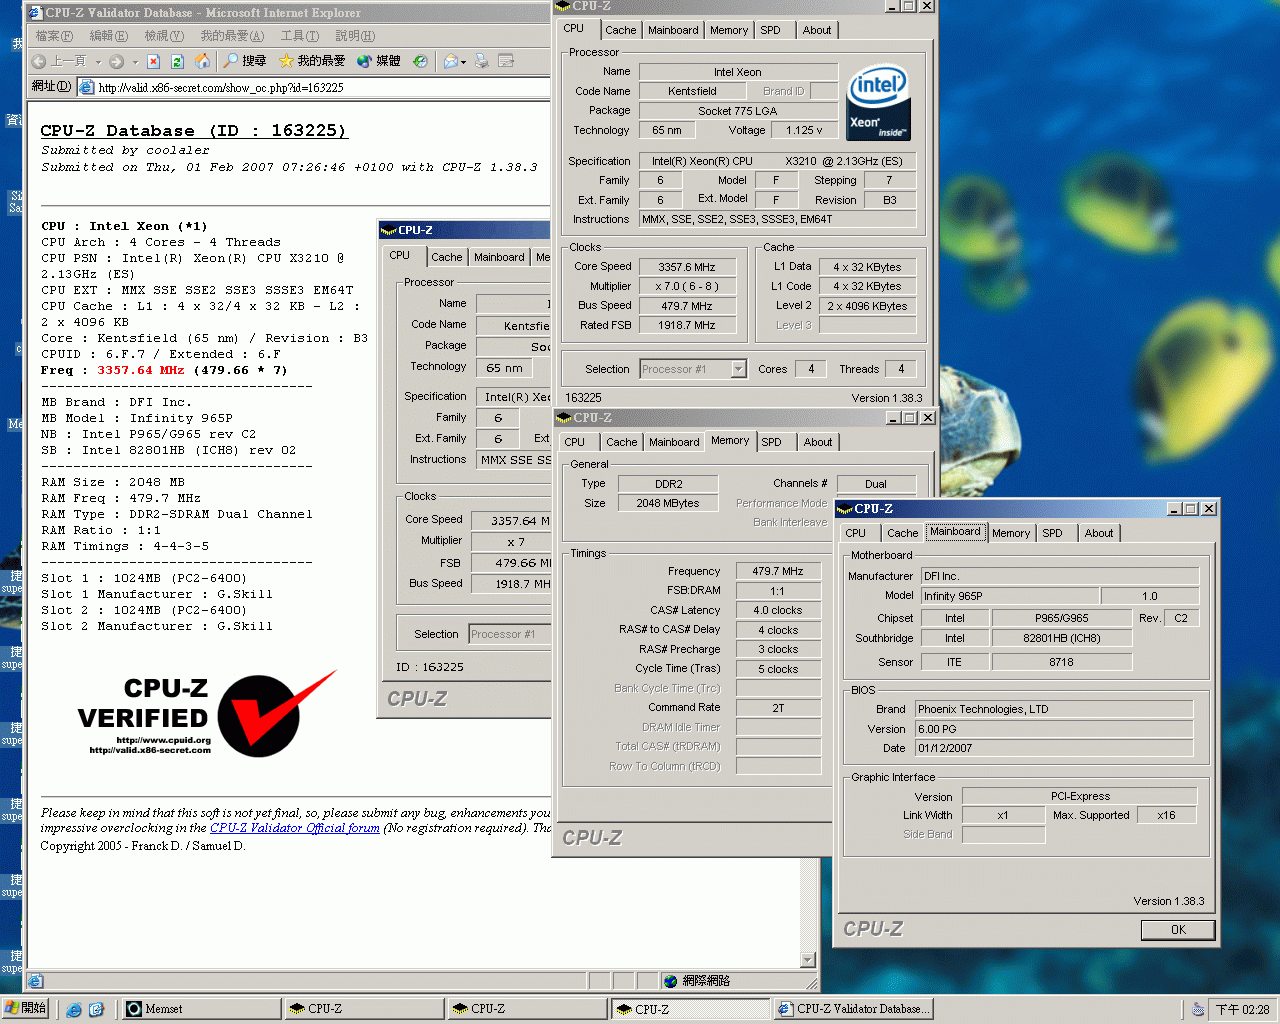Screen dimensions: 1280x1024
Task: Open the 我的最愛(A) Favorites menu
Action: tap(232, 36)
